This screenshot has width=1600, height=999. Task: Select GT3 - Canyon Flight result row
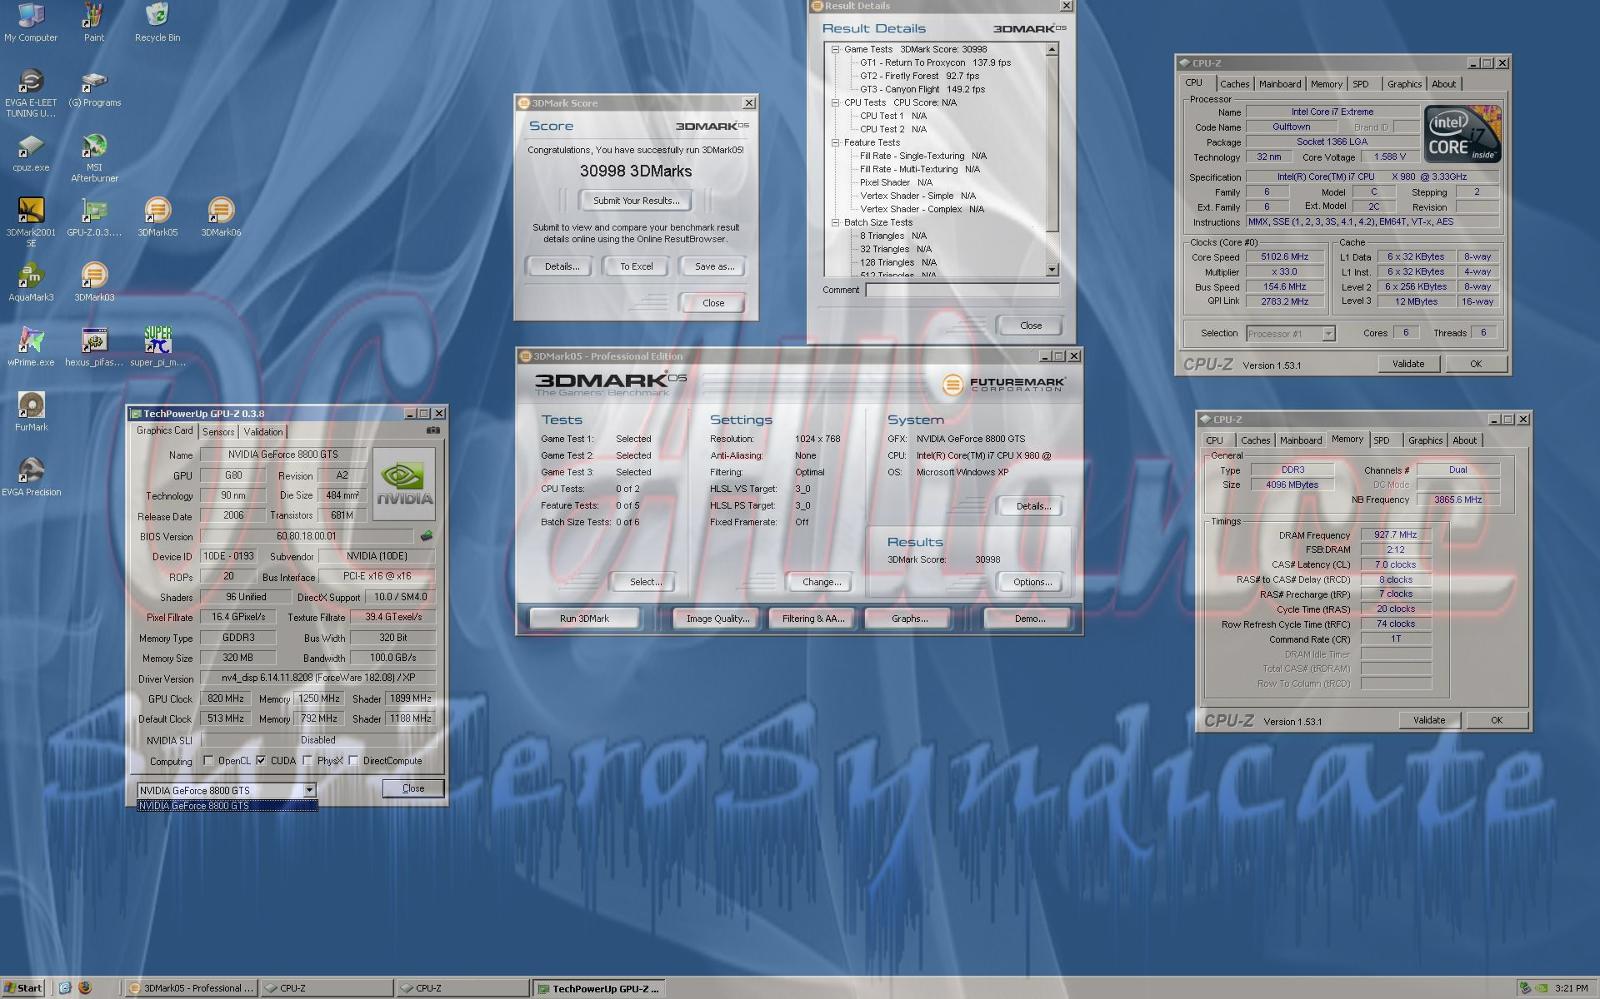click(922, 89)
